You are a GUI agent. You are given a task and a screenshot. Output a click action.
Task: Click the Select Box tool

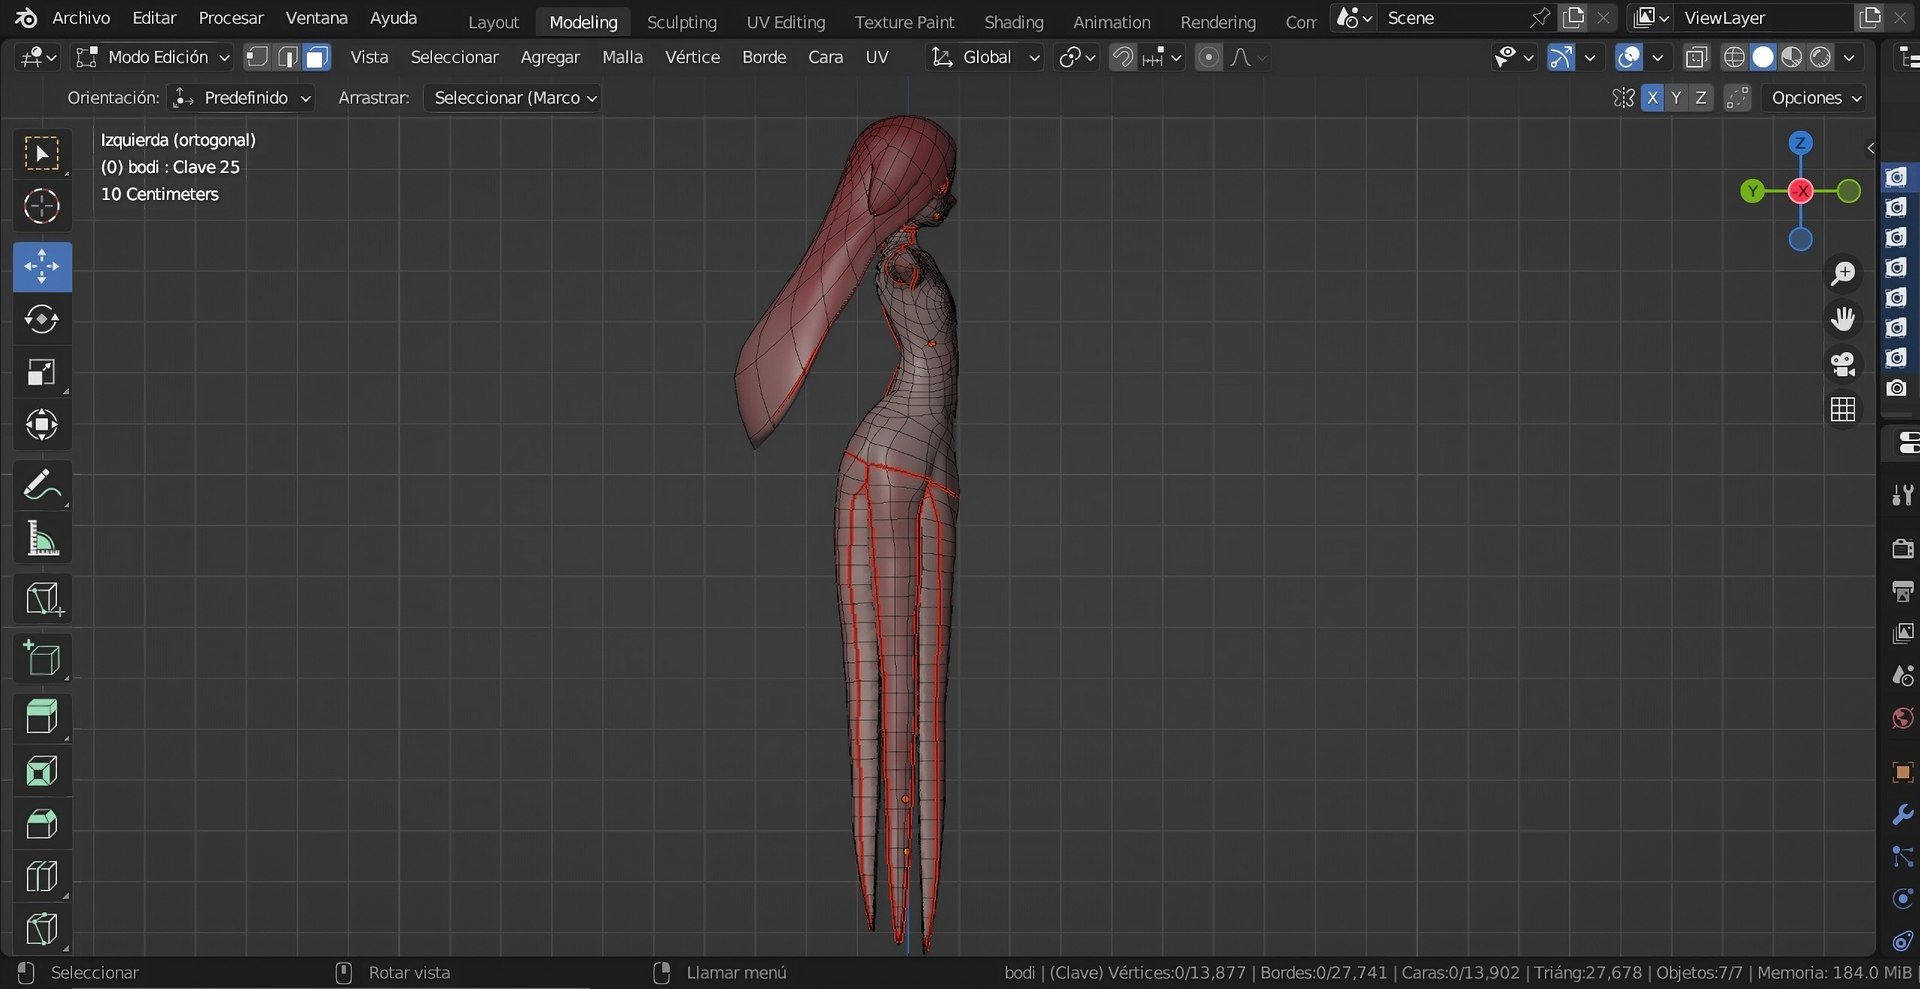pos(42,154)
